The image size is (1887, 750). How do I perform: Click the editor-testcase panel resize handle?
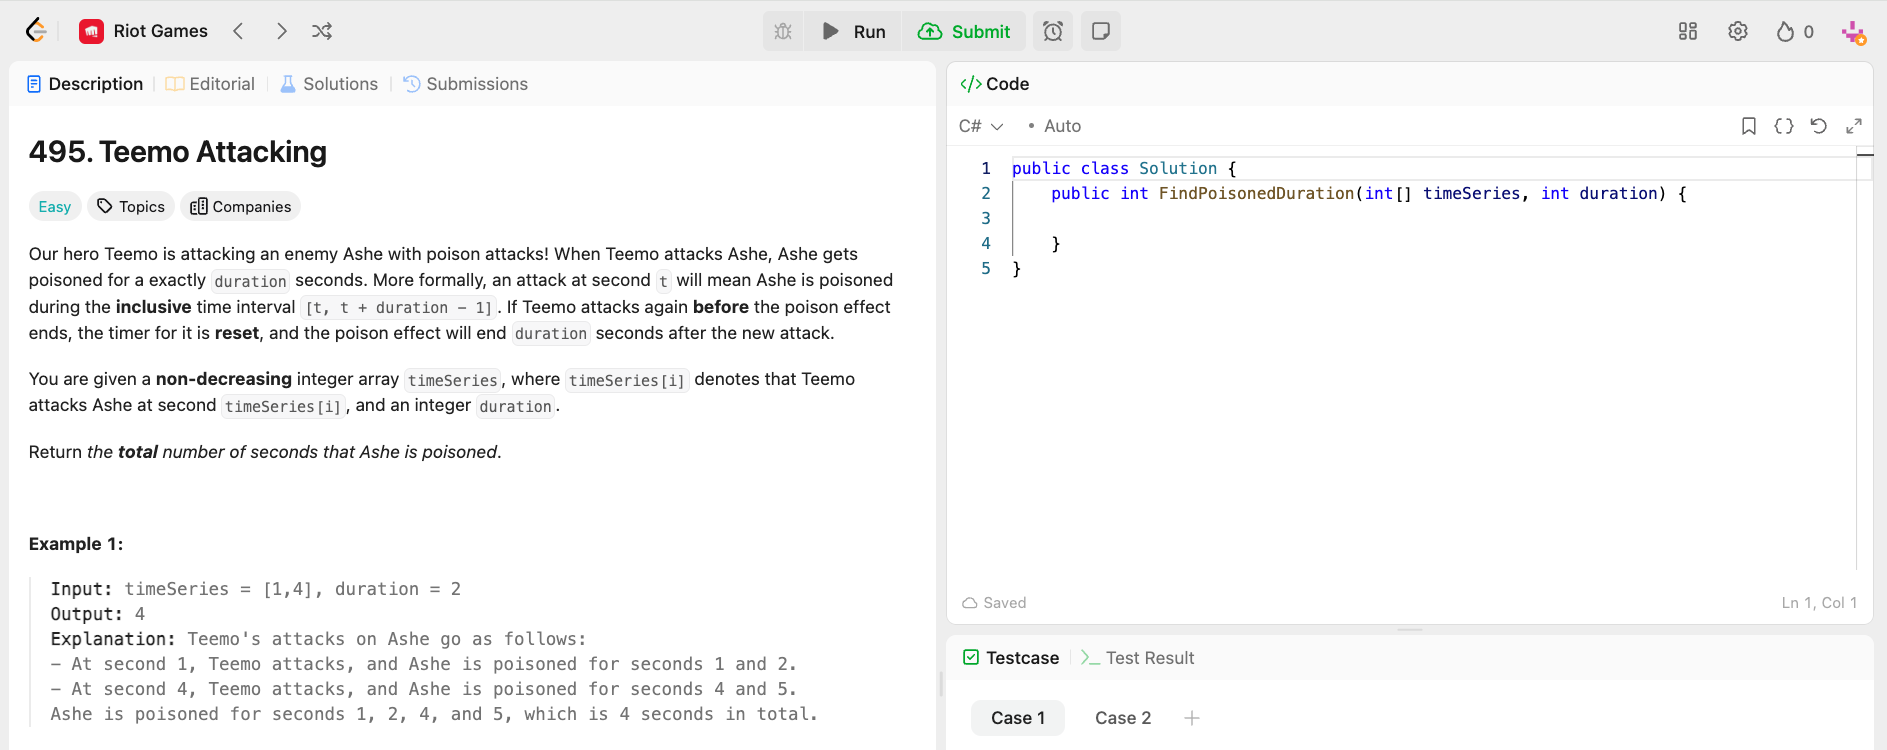pos(1410,630)
